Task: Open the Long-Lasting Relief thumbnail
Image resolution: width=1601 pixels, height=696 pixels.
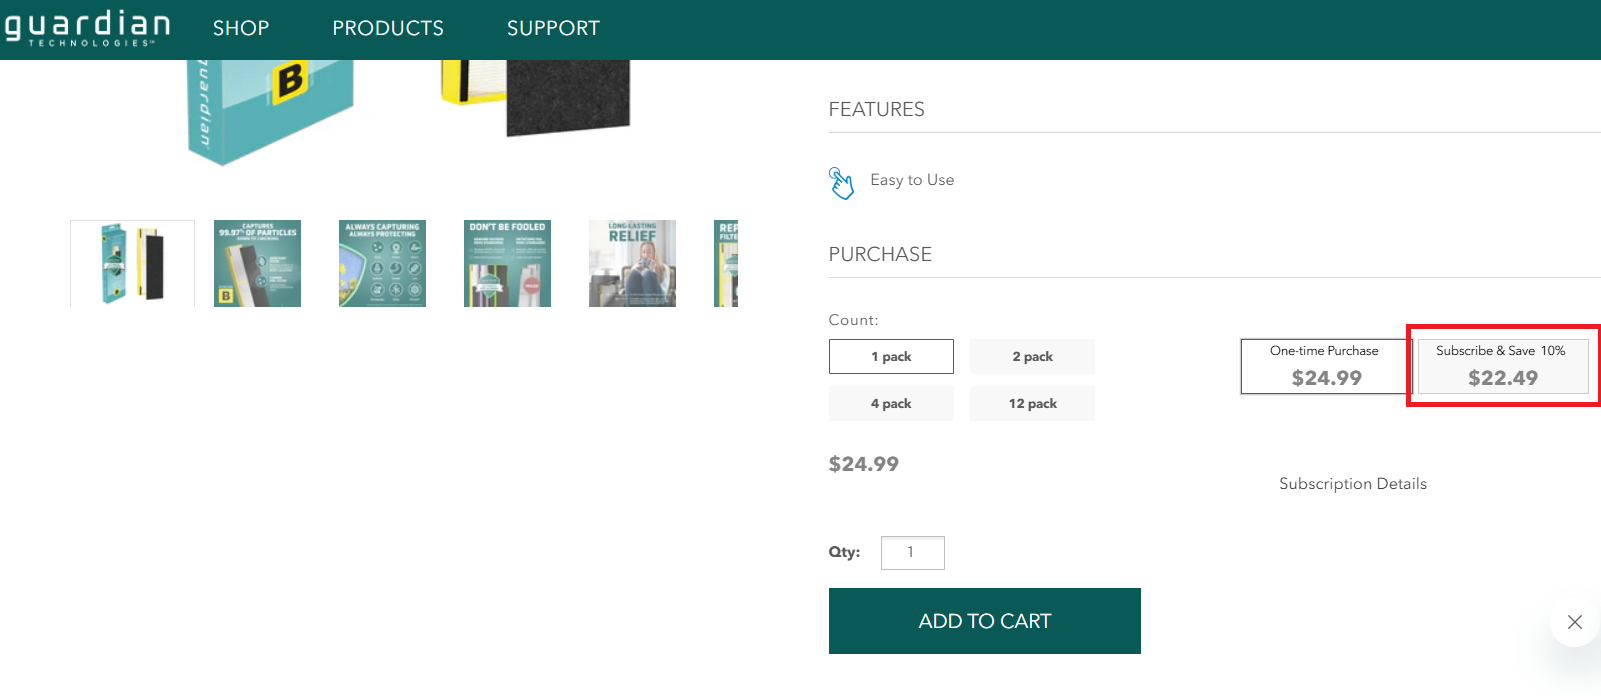Action: [x=632, y=264]
